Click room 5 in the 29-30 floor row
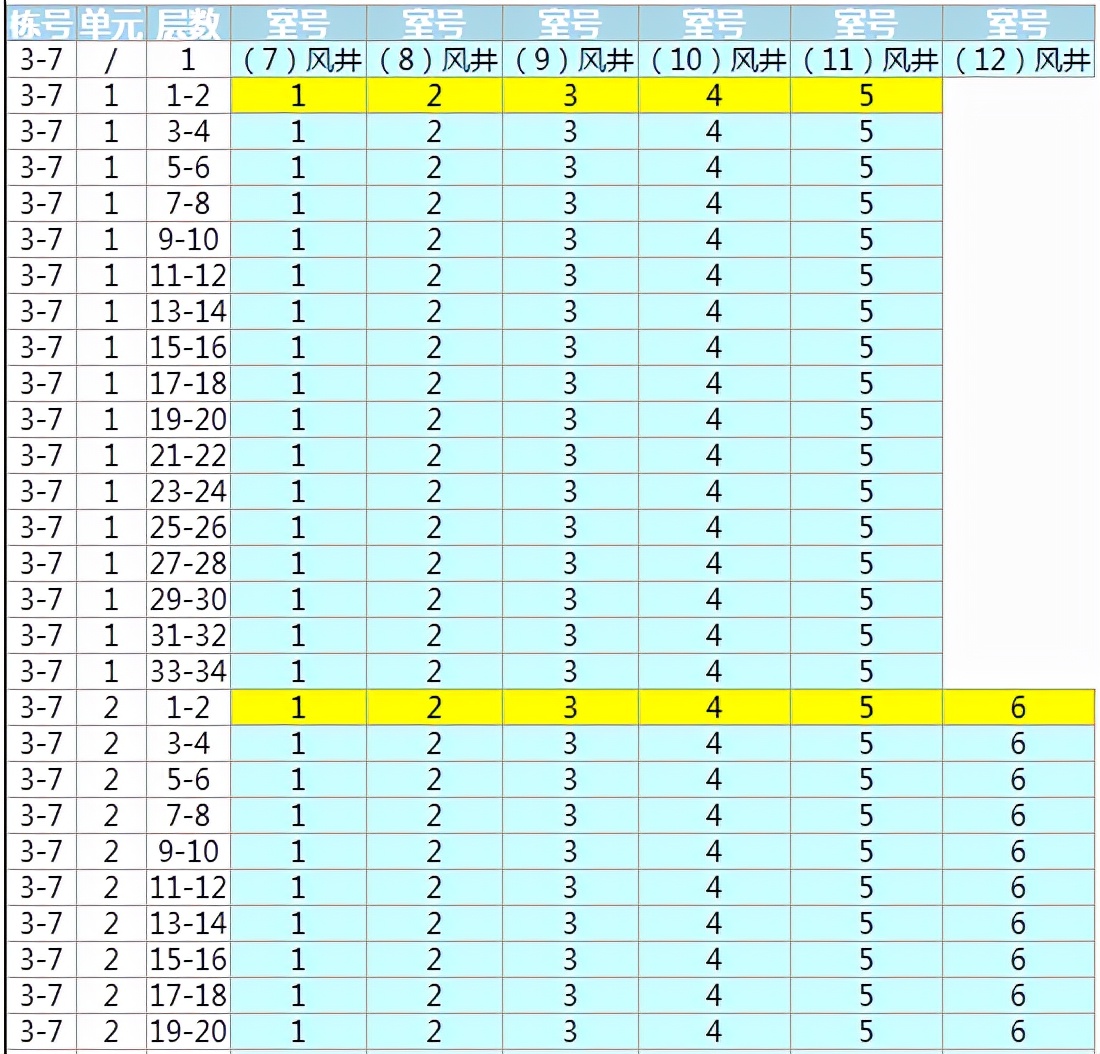Viewport: 1100px width, 1054px height. point(866,599)
